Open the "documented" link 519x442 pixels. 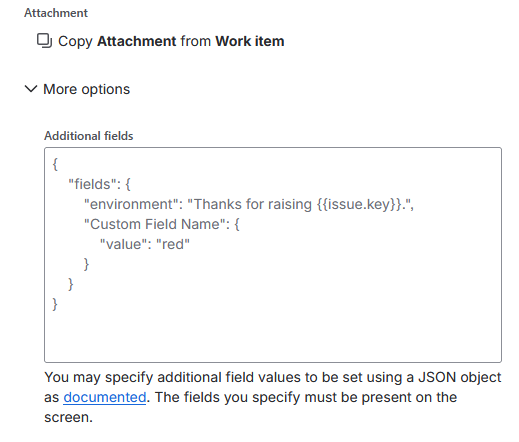[x=105, y=397]
